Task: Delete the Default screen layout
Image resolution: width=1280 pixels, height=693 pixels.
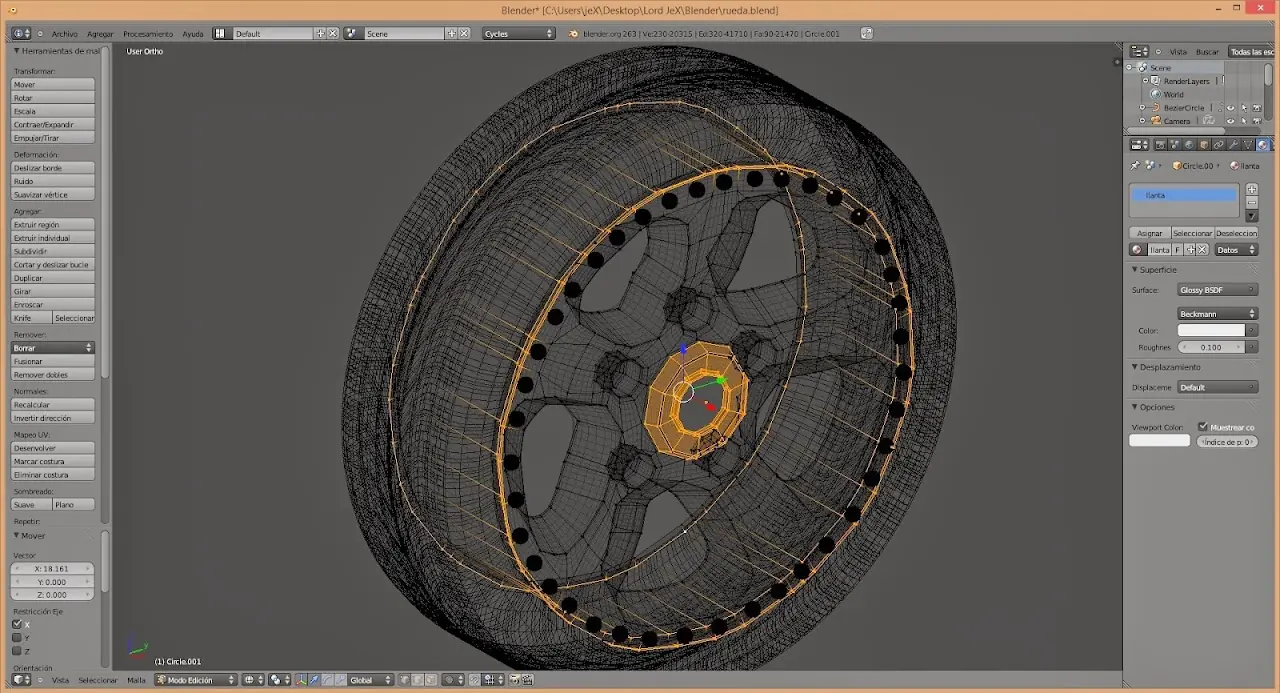Action: [333, 33]
